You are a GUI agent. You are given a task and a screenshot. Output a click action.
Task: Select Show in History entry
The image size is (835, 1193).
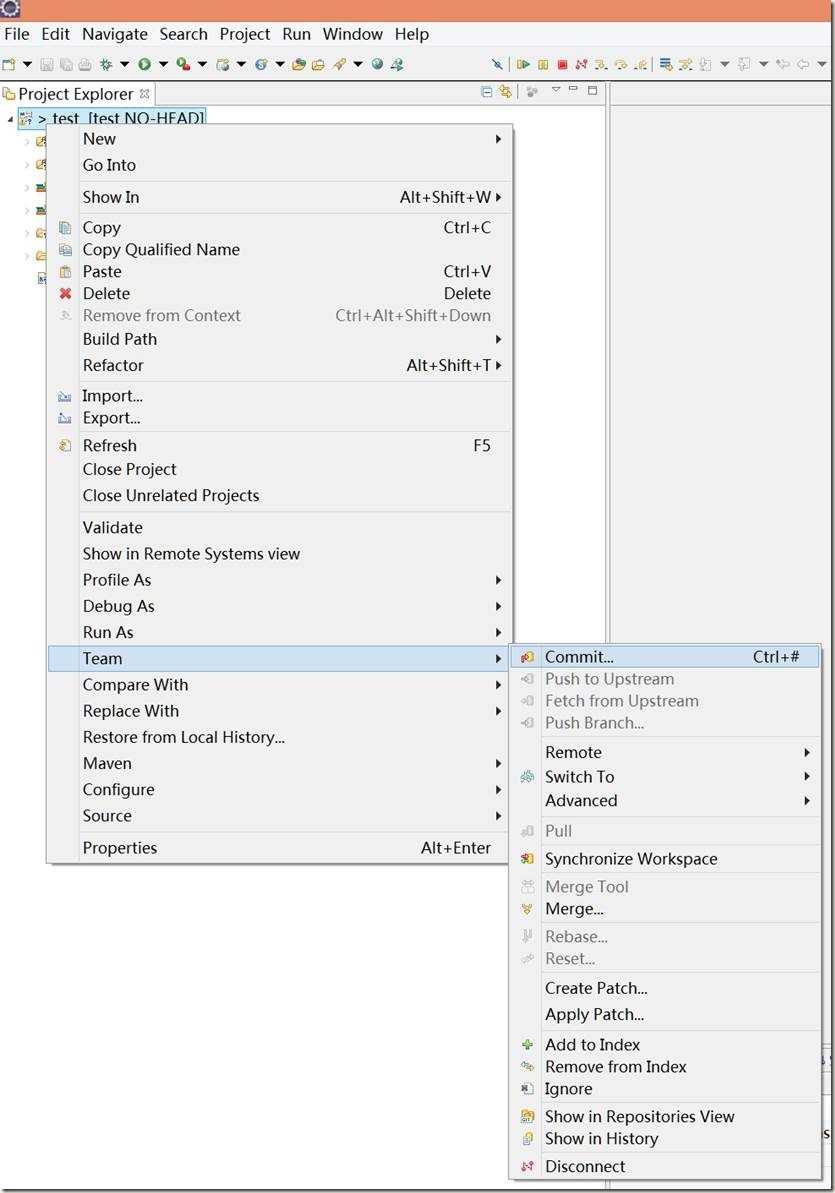point(601,1139)
